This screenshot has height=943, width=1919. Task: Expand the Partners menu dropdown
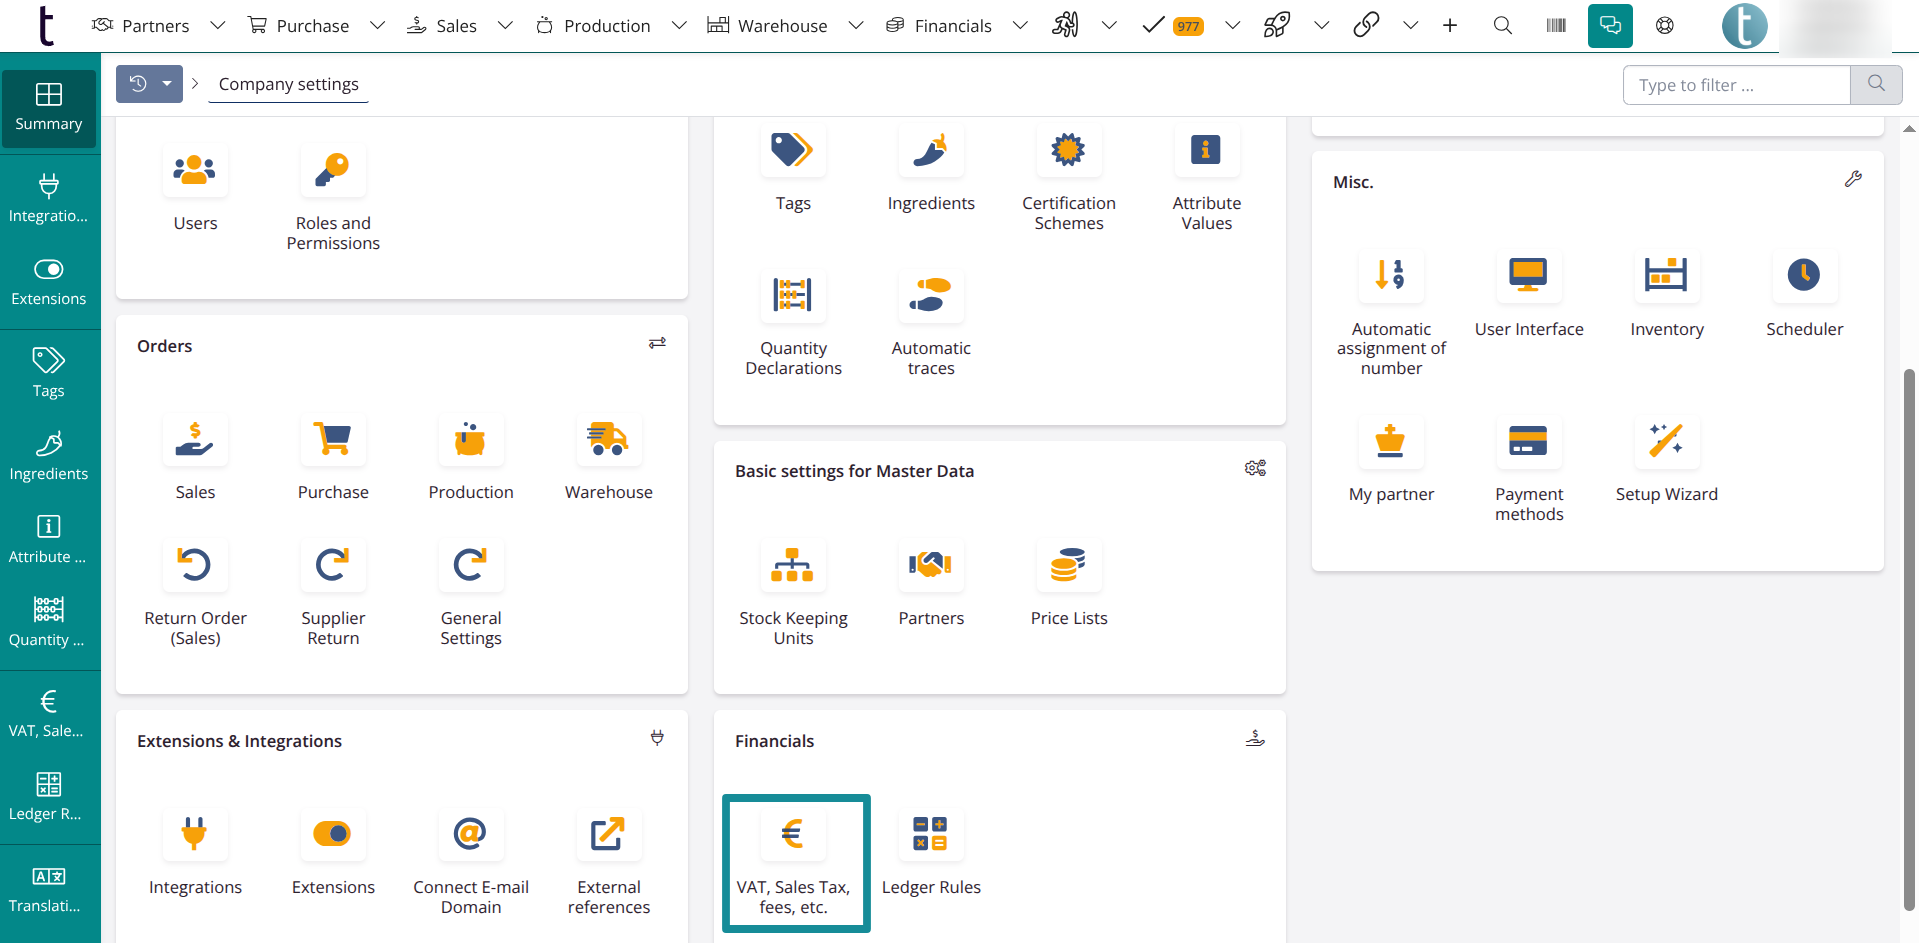point(217,26)
